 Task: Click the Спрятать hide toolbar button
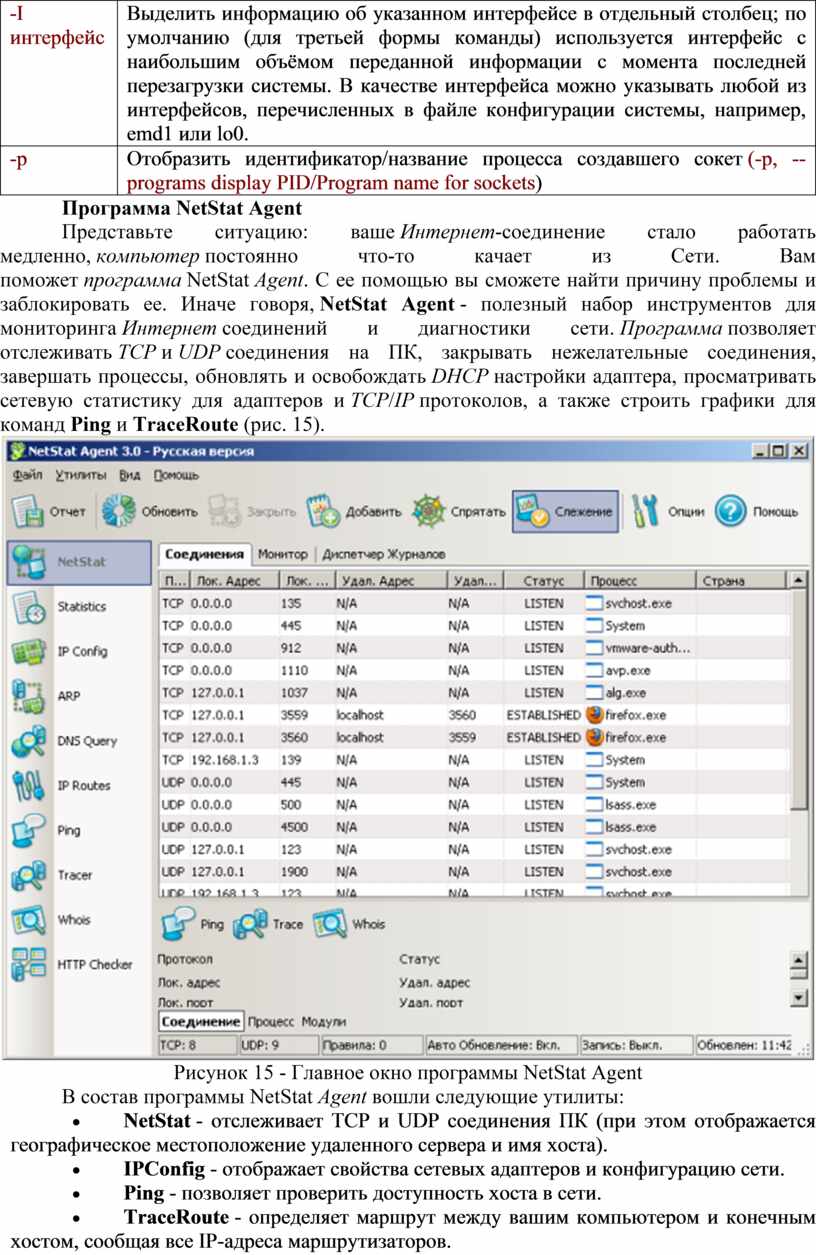tap(459, 511)
